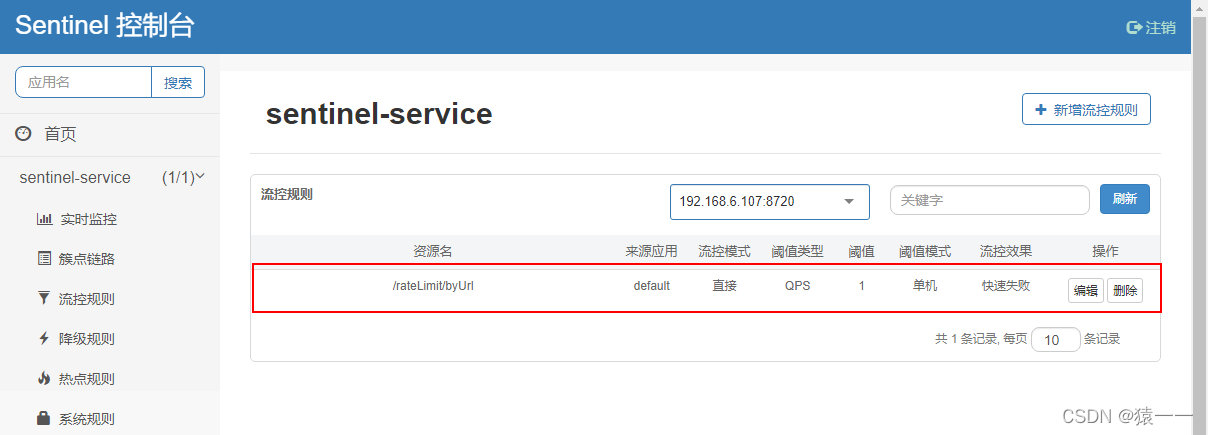1208x435 pixels.
Task: Click the Sentinel 控制台 title
Action: click(105, 26)
